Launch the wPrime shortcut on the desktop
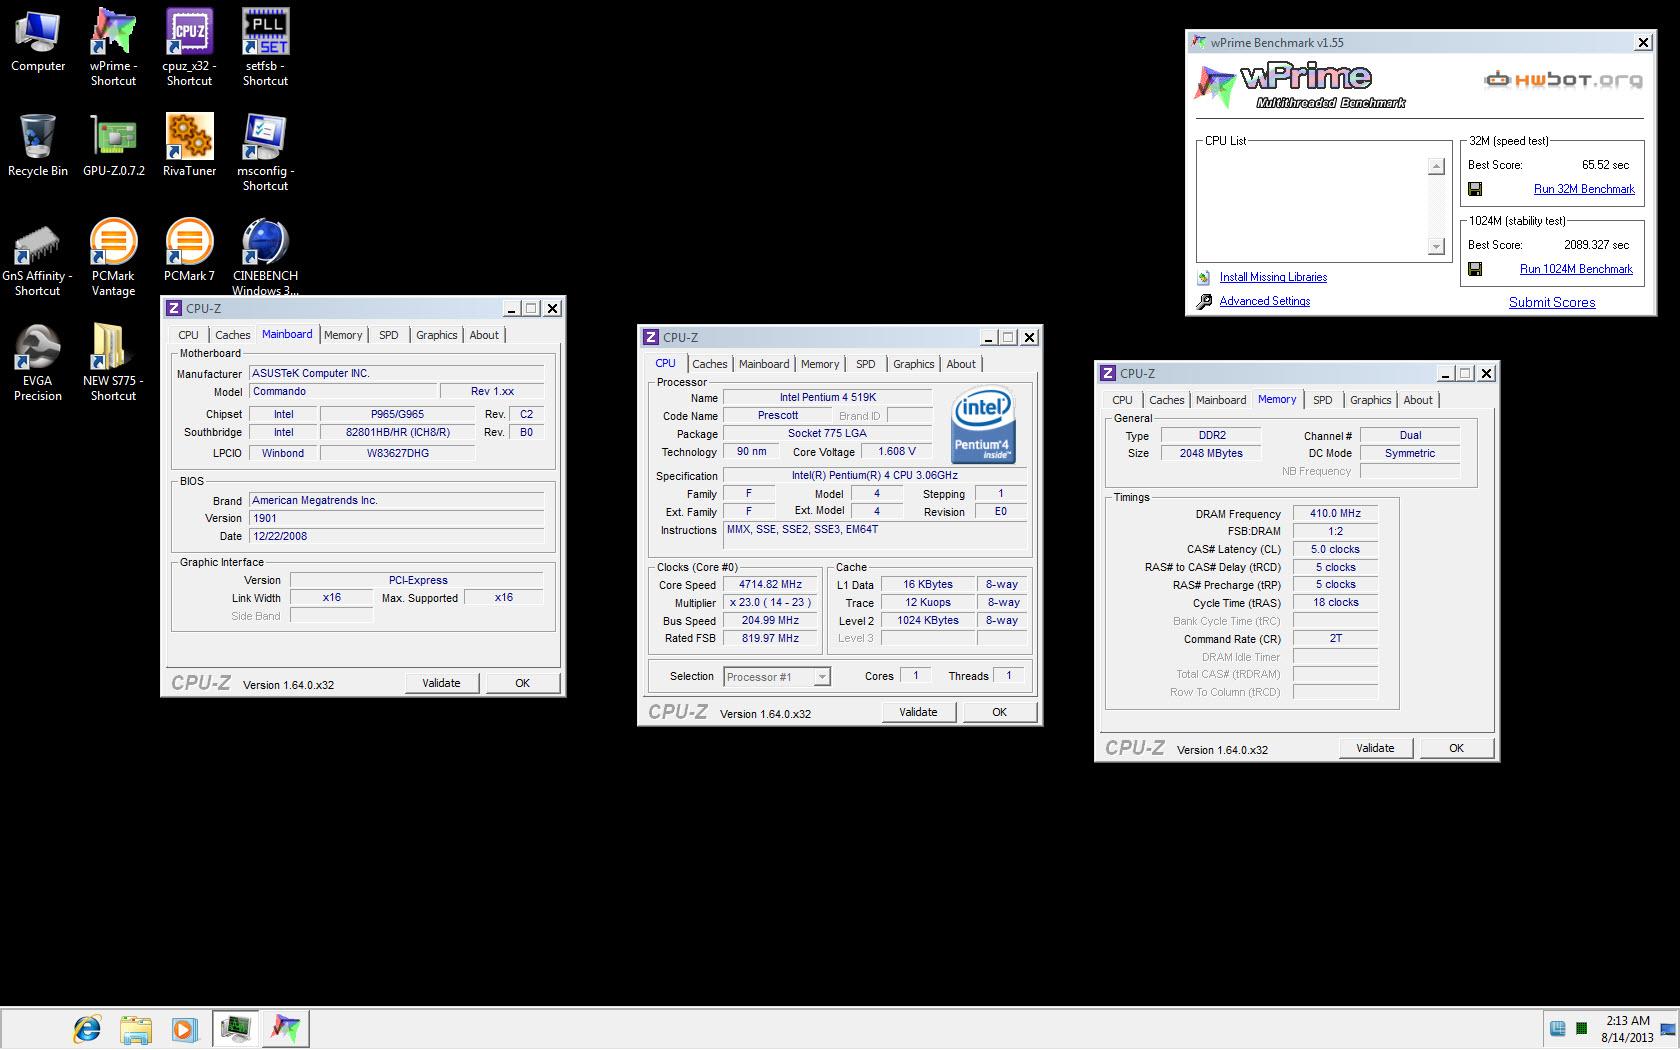This screenshot has height=1050, width=1680. click(113, 48)
